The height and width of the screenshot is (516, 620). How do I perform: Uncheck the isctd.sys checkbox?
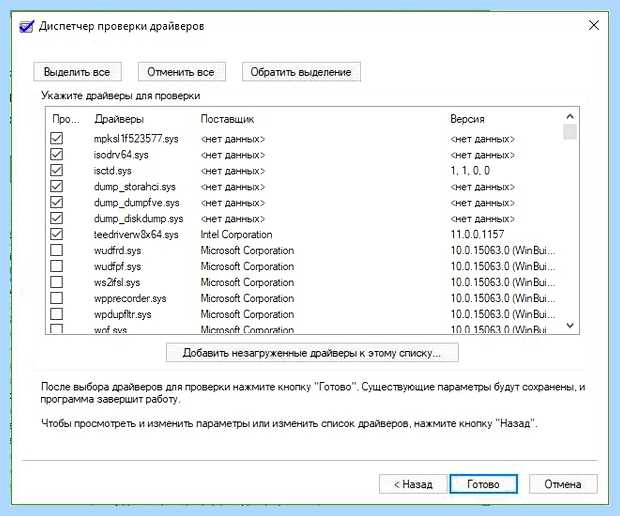point(57,170)
